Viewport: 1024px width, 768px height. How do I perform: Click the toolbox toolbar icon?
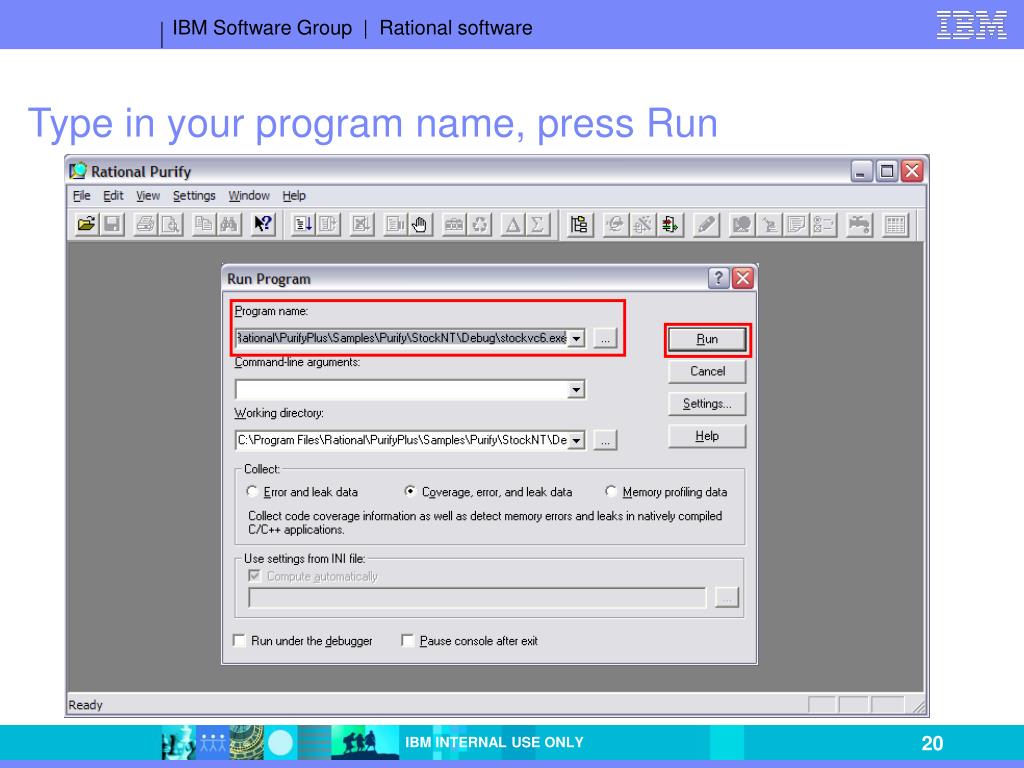(454, 225)
